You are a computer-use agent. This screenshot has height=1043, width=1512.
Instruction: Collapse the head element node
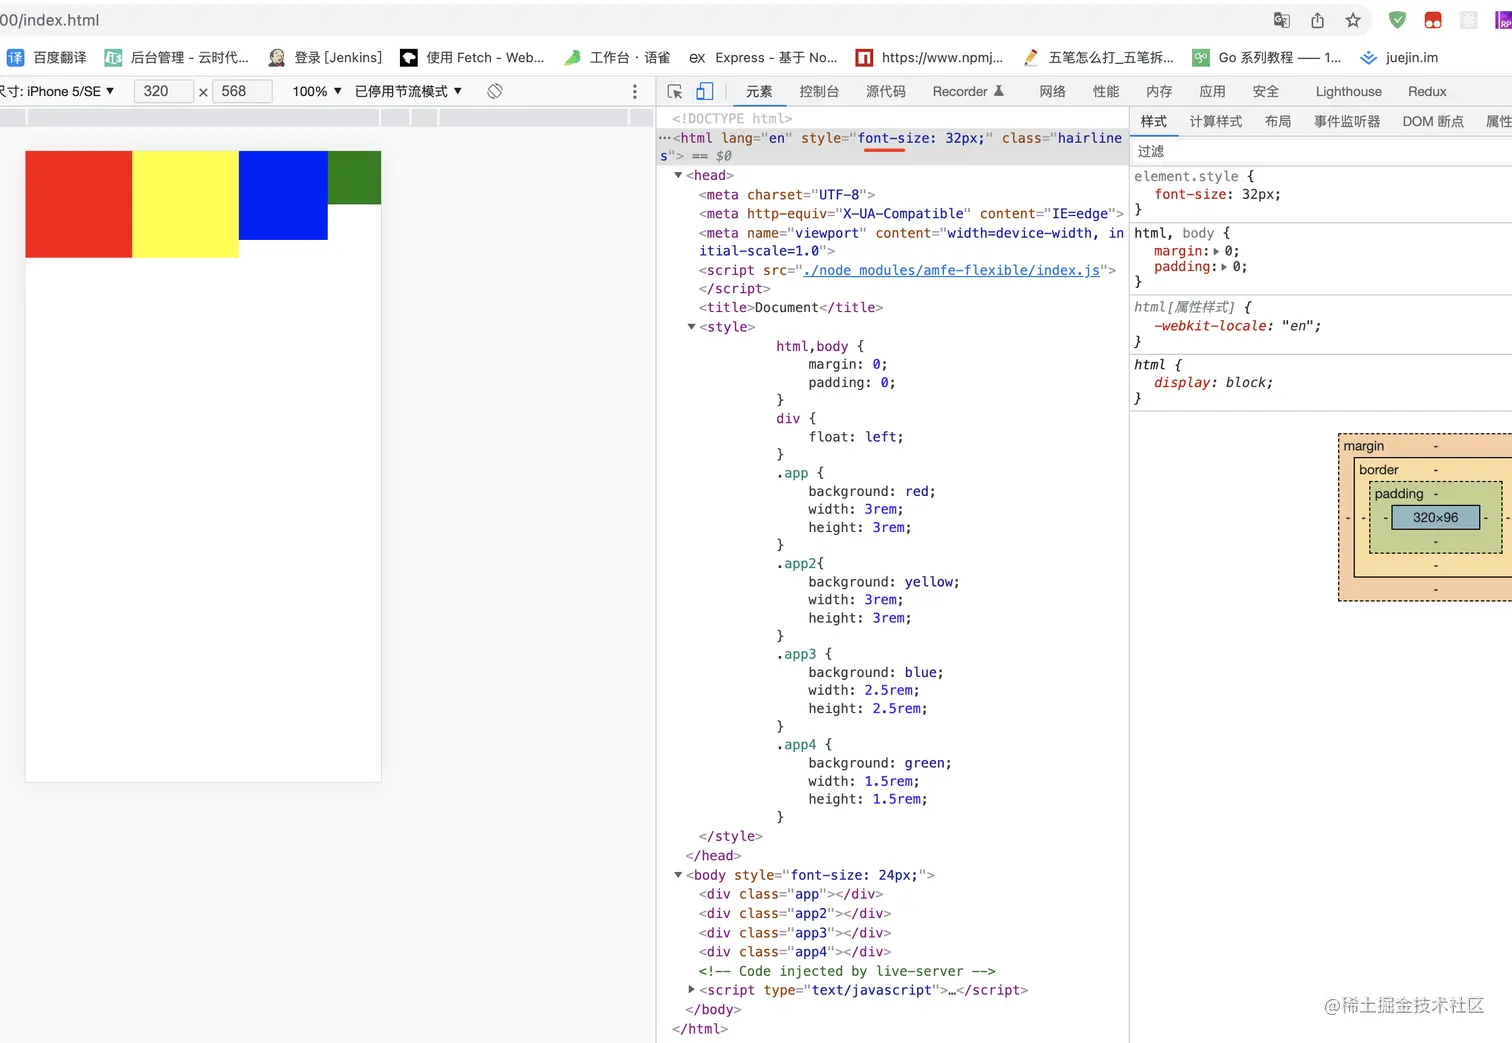pyautogui.click(x=678, y=176)
